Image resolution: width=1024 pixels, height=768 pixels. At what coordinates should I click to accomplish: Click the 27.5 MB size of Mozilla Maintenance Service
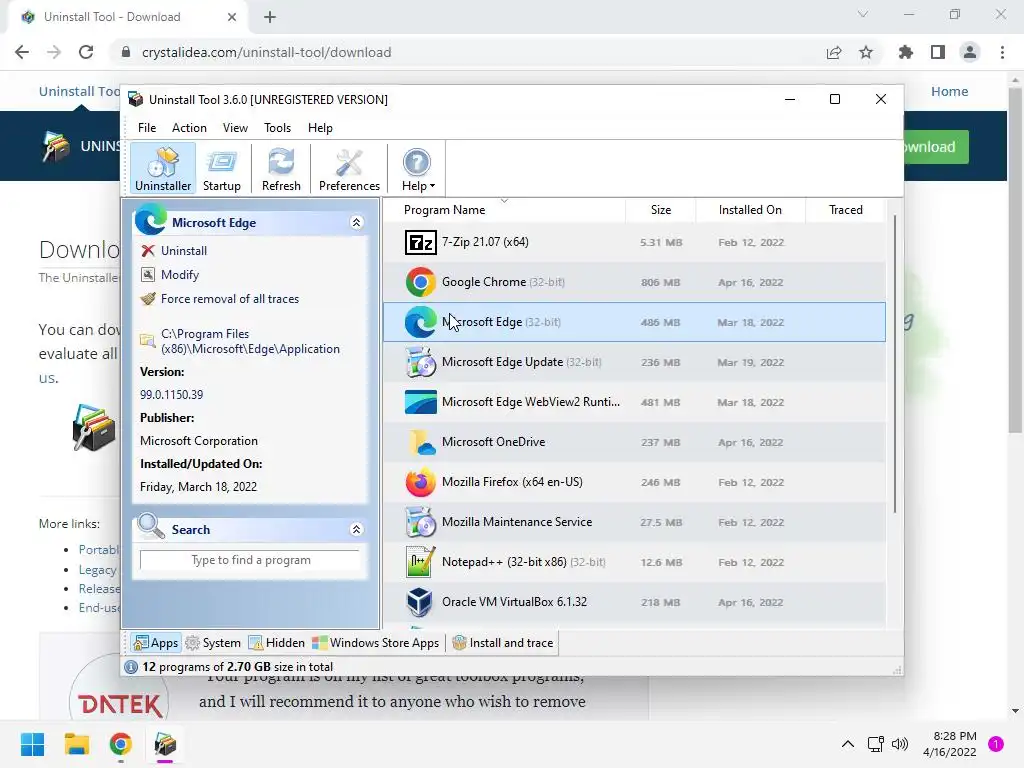(x=661, y=522)
